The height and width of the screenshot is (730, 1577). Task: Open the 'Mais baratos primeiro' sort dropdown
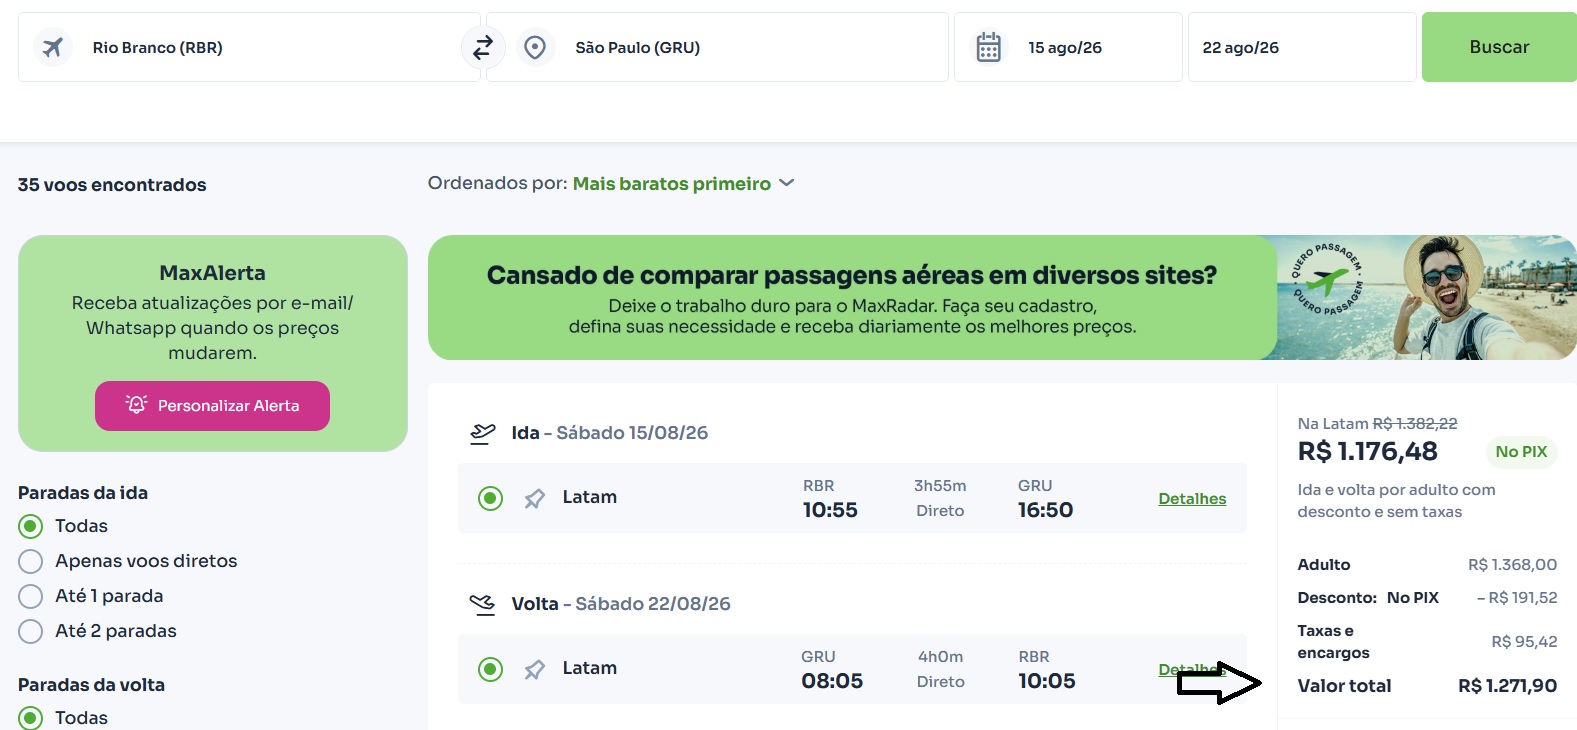[683, 184]
